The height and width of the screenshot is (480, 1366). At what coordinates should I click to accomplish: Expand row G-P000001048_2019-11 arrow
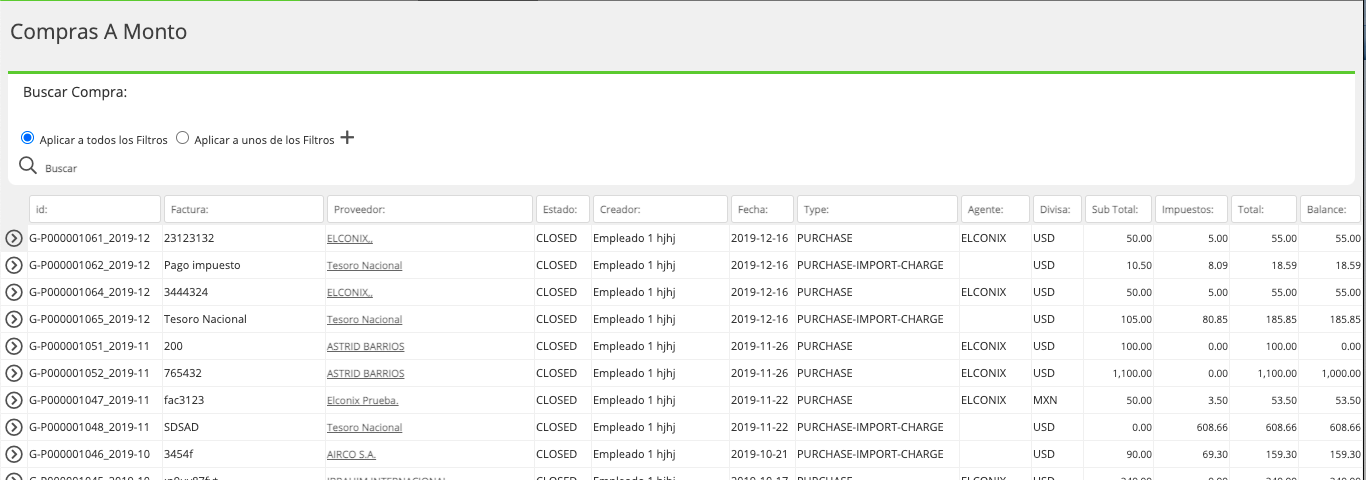14,427
